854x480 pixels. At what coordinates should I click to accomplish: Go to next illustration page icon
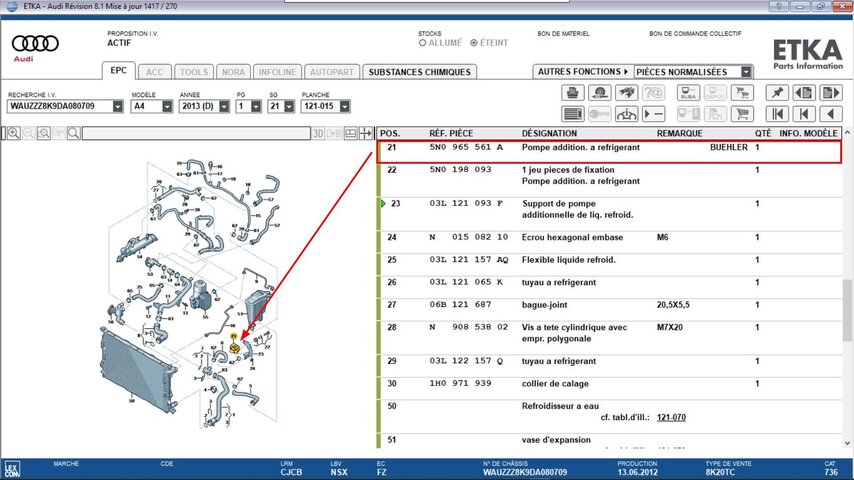click(x=831, y=93)
